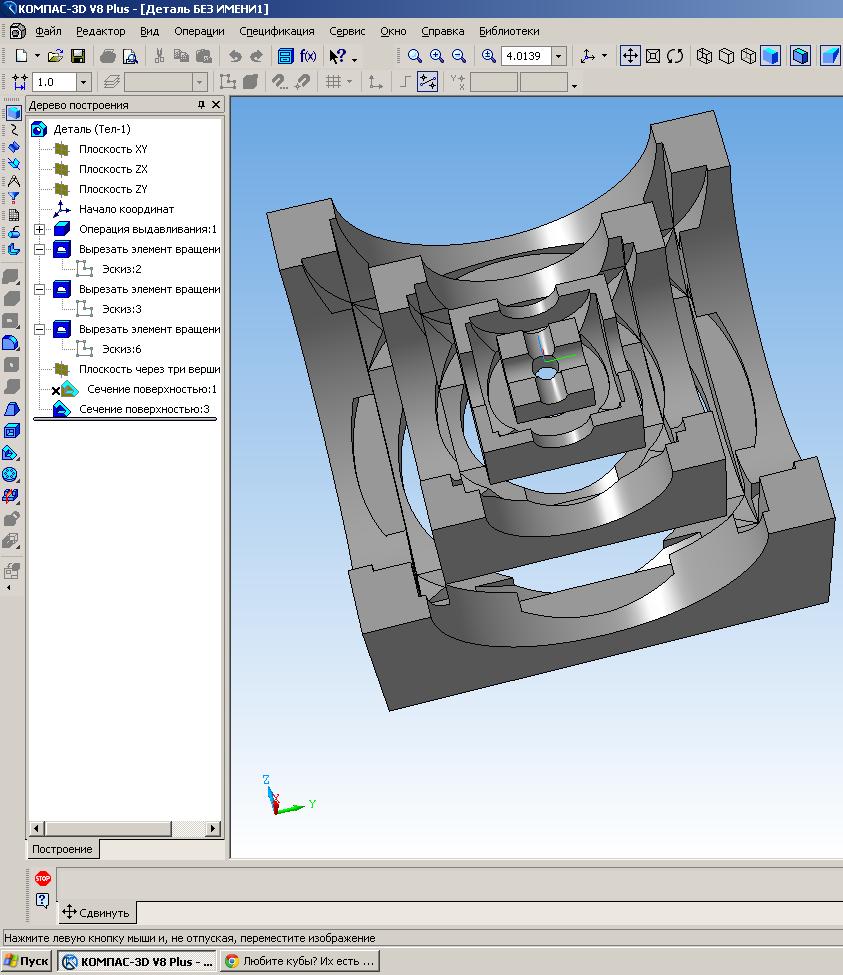Screen dimensions: 843x975
Task: Open the zoom scale 4.0139 dropdown
Action: (x=559, y=56)
